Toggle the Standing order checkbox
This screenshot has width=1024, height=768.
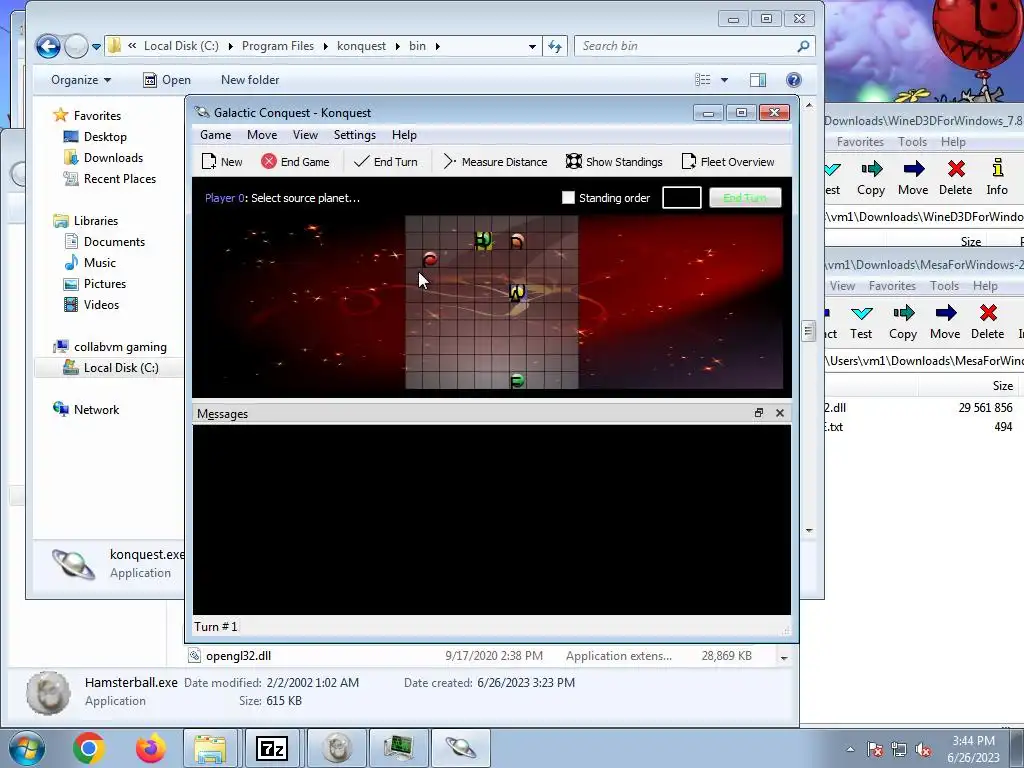pos(568,197)
